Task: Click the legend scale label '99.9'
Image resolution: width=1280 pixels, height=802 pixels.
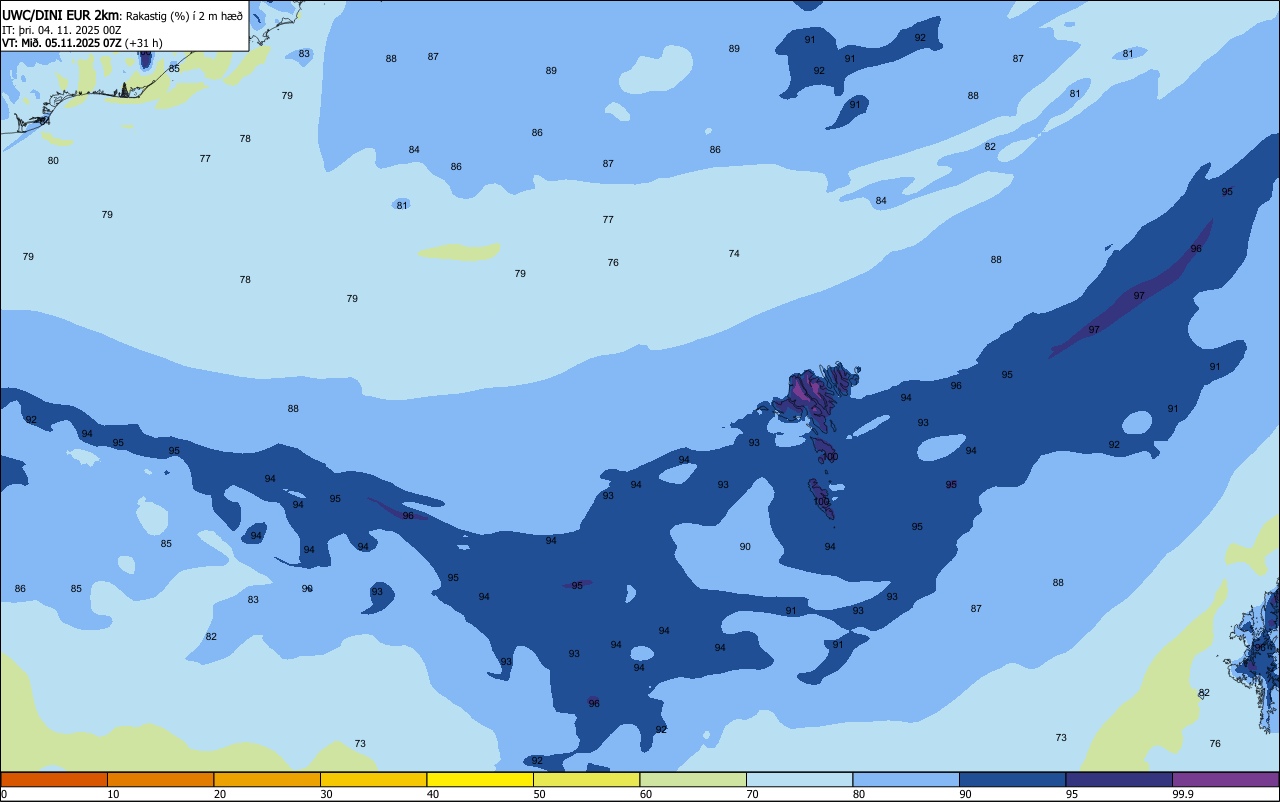Action: pyautogui.click(x=1183, y=794)
